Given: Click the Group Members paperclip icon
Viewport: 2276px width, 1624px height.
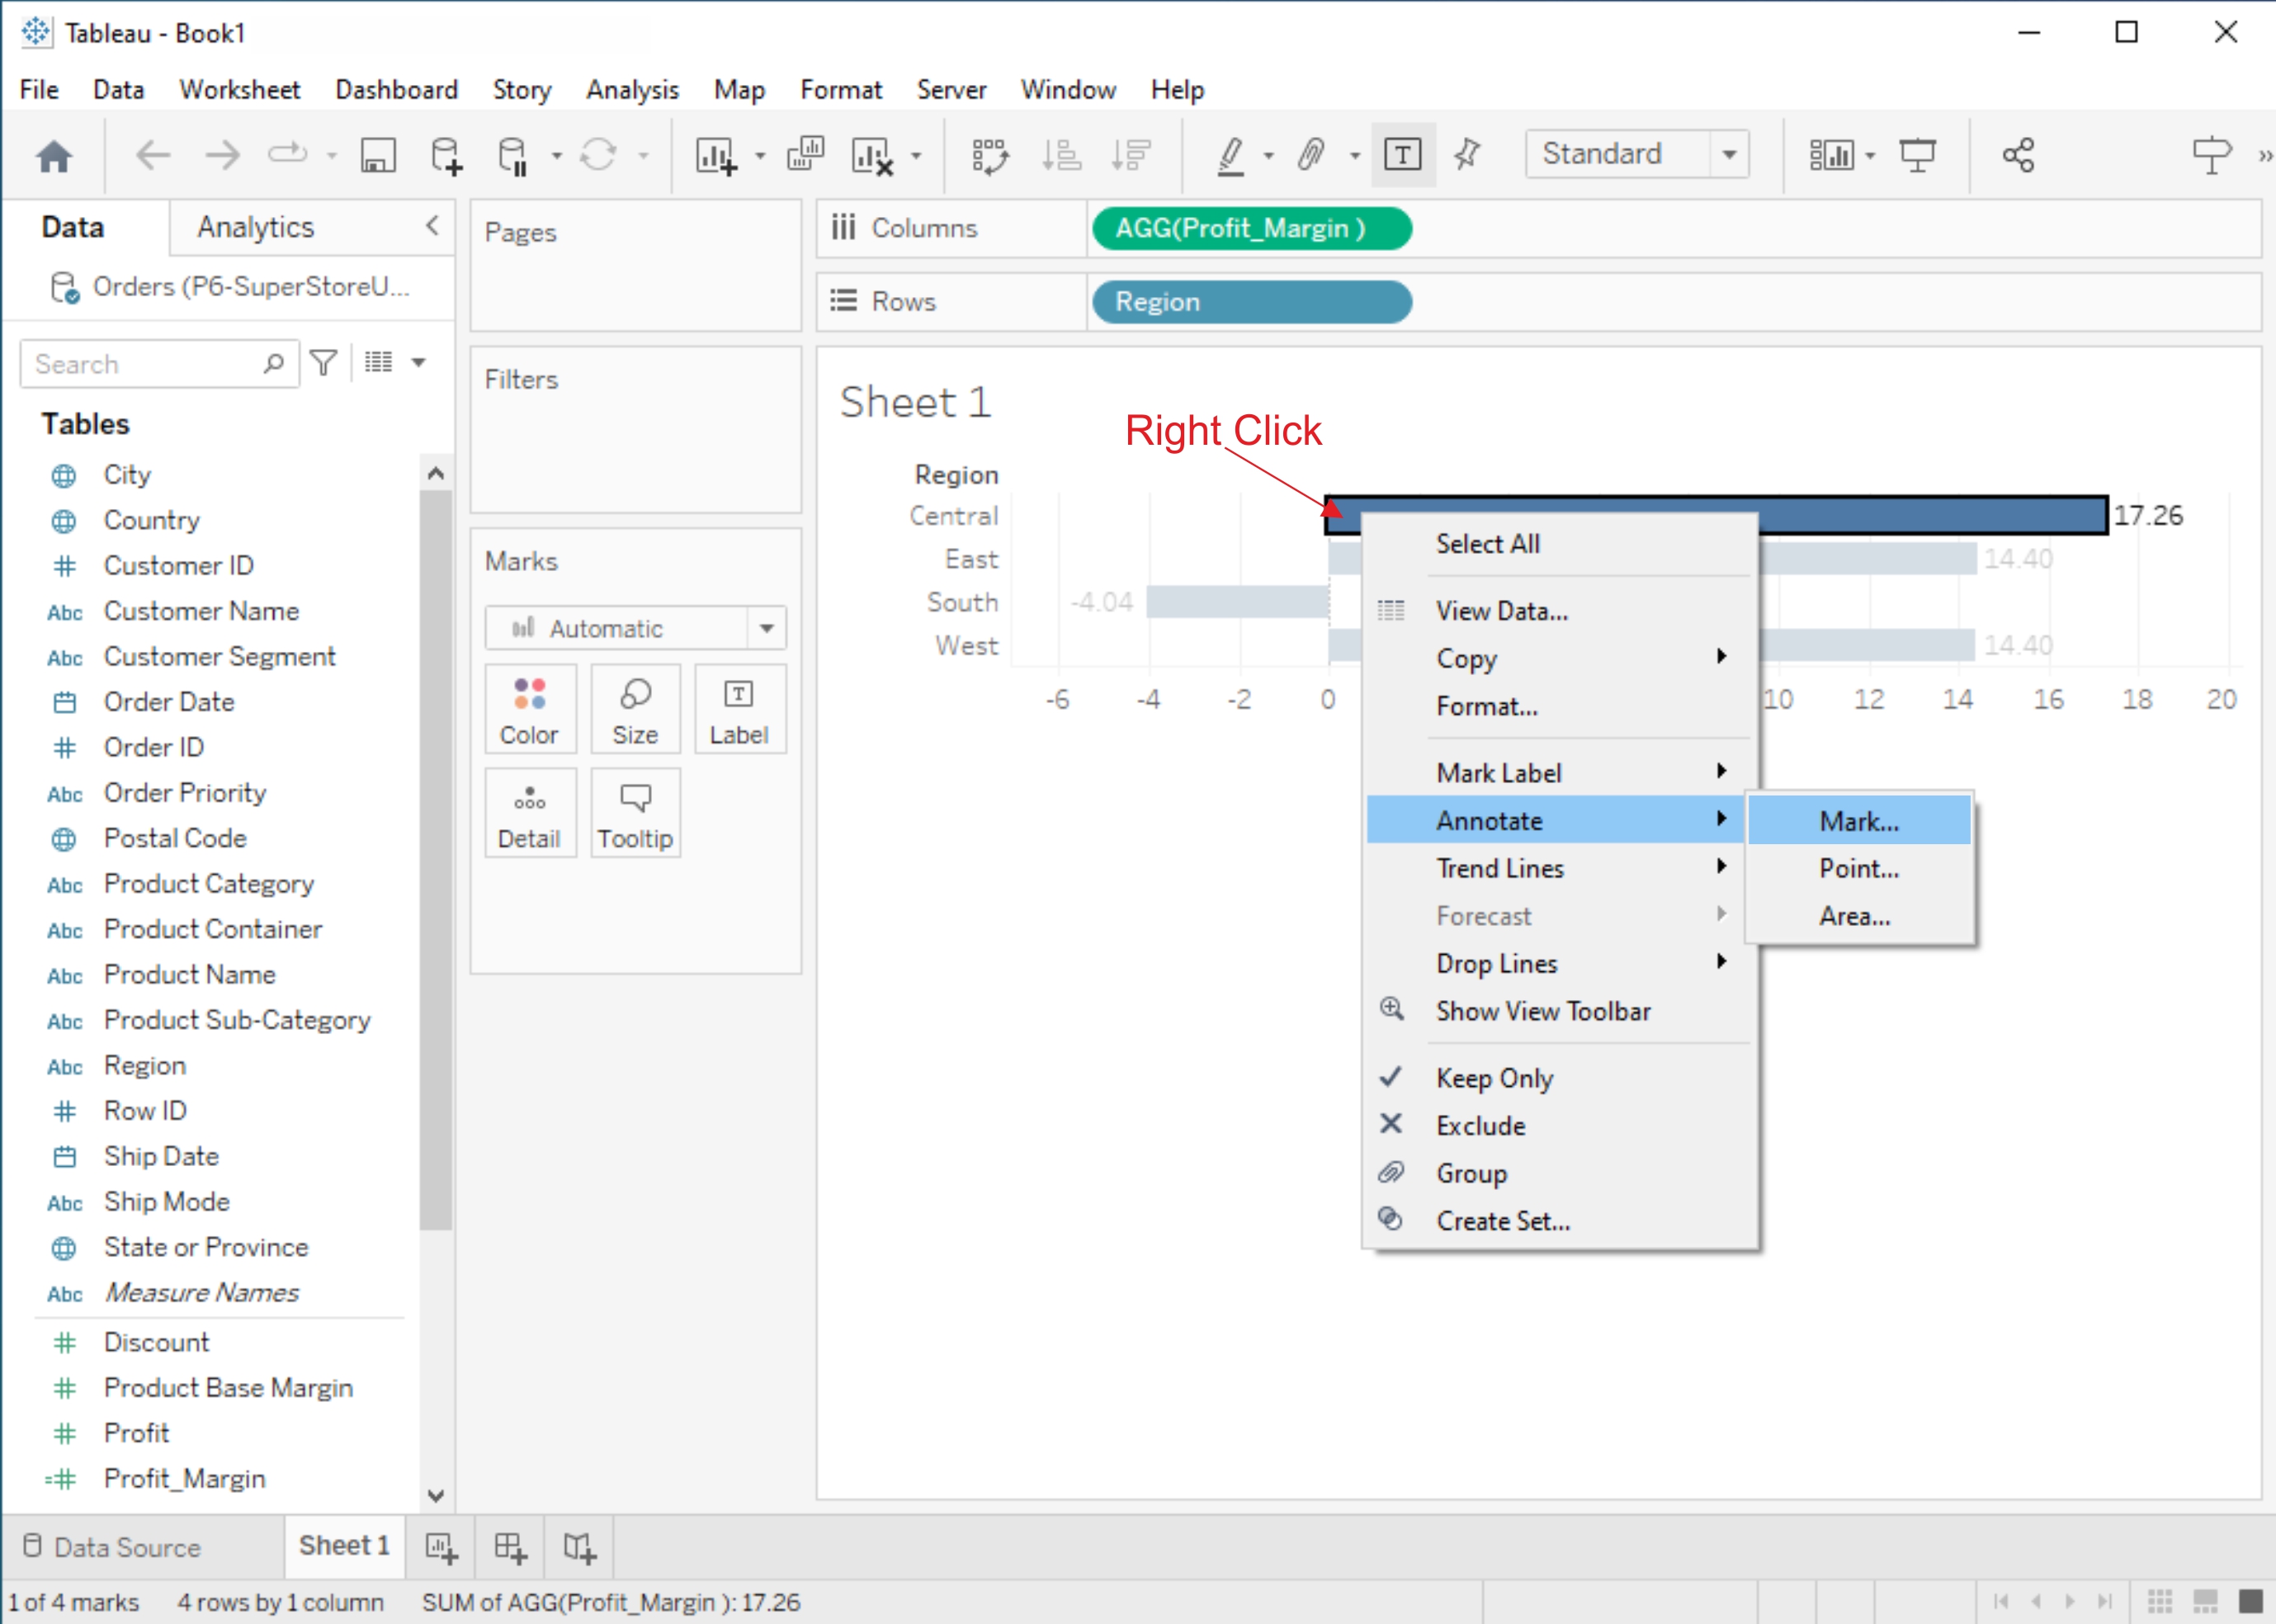Looking at the screenshot, I should 1311,155.
